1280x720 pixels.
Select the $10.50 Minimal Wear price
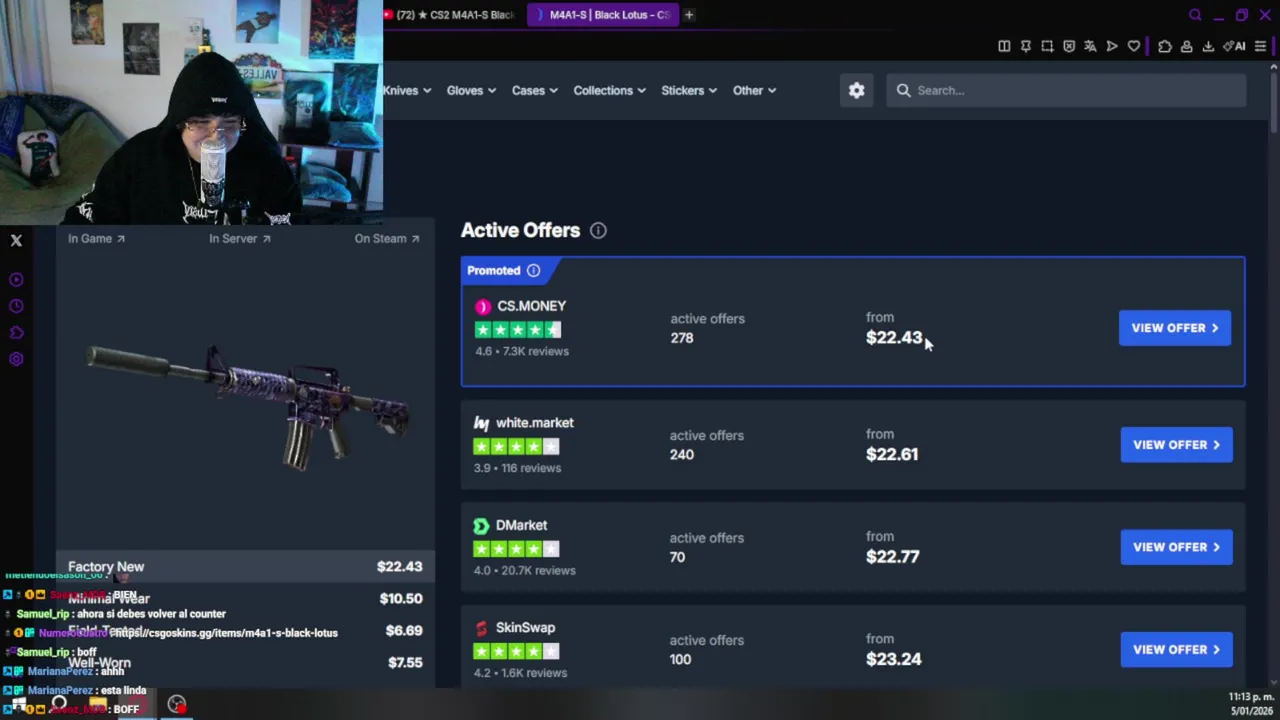401,599
